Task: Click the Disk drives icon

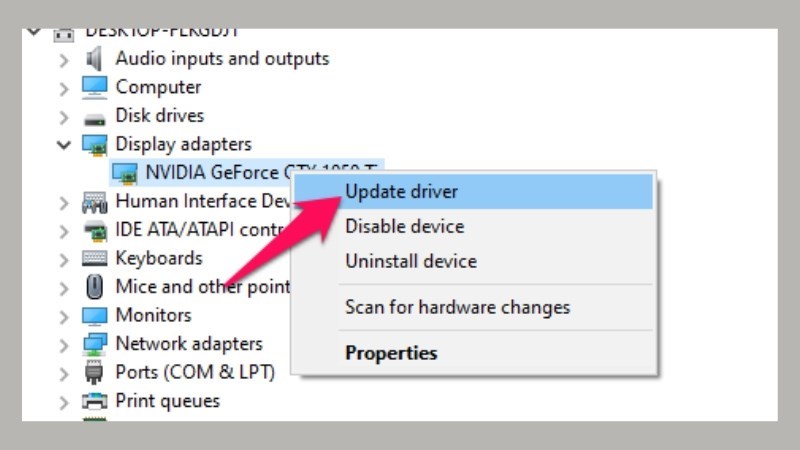Action: point(94,116)
